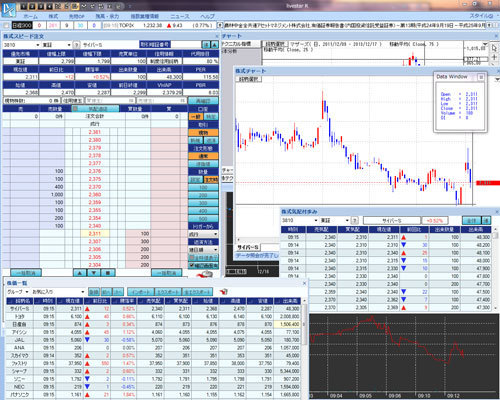Click the application logo button
Screen dimensions: 500x400
[x=8, y=9]
